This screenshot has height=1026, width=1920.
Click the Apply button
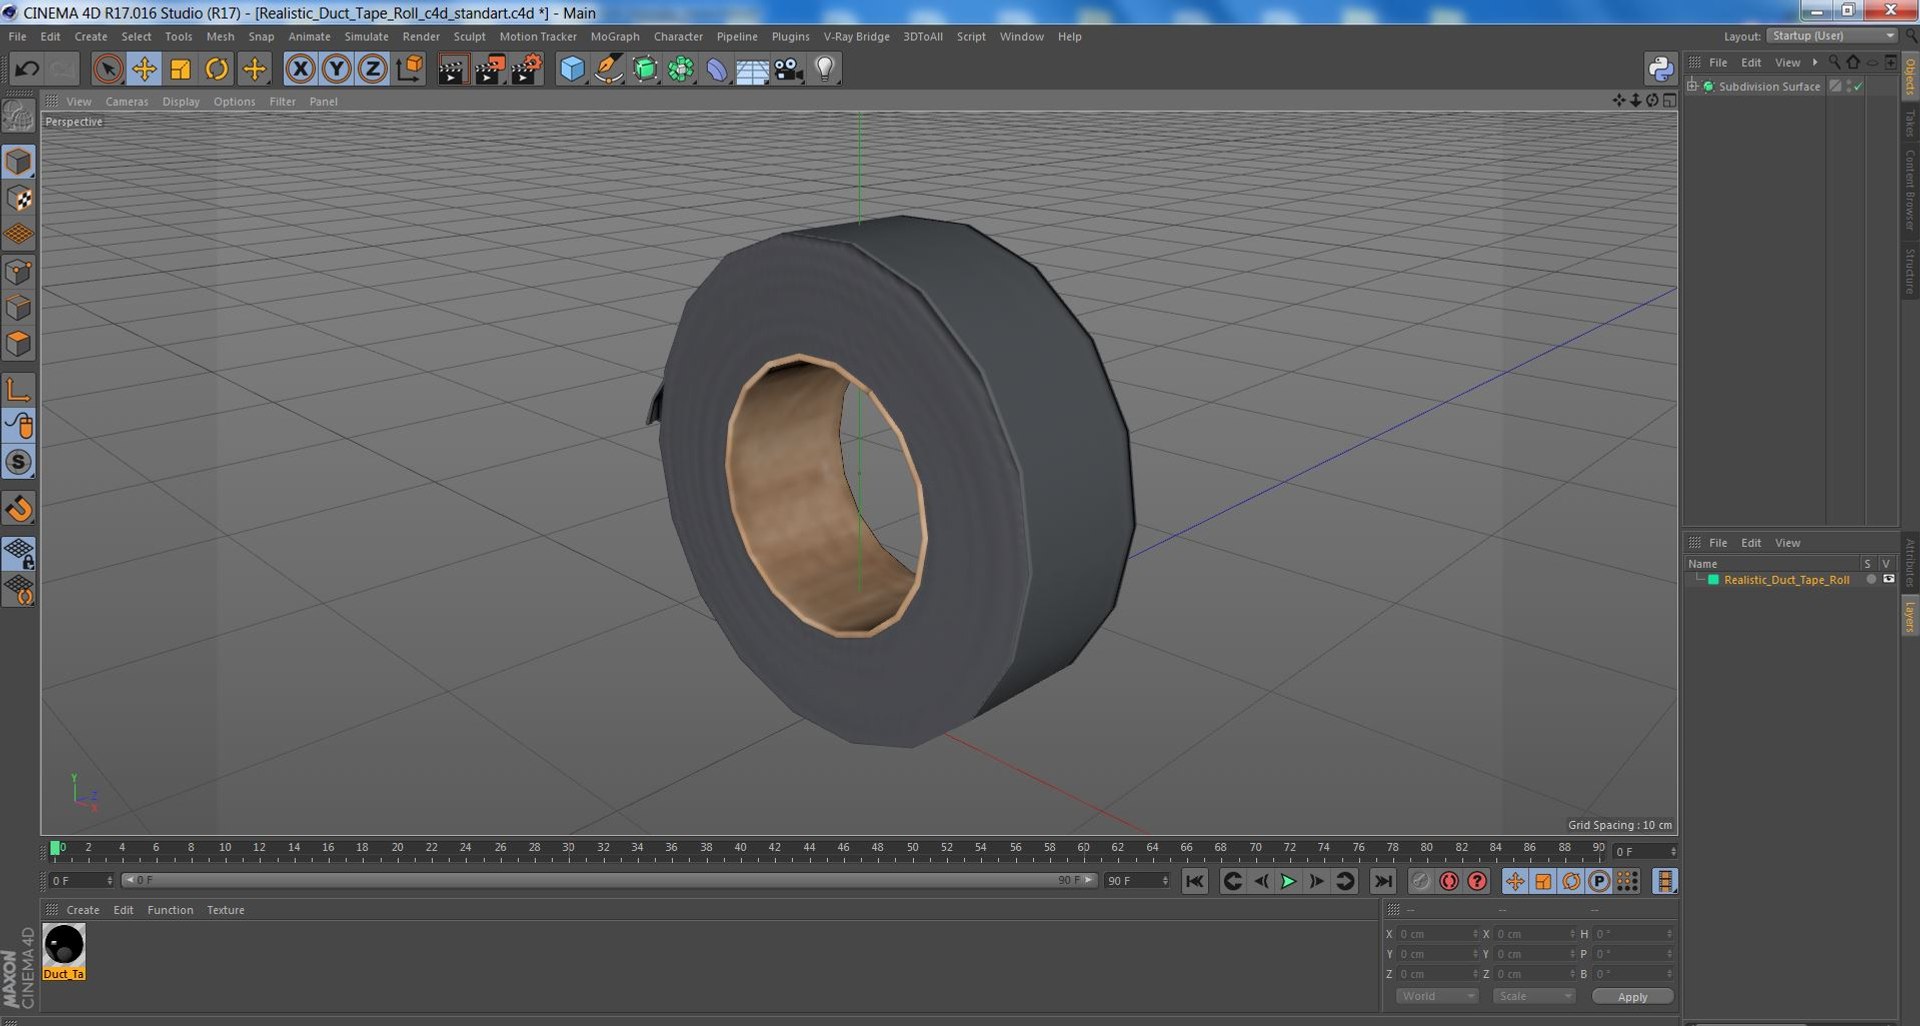1632,996
